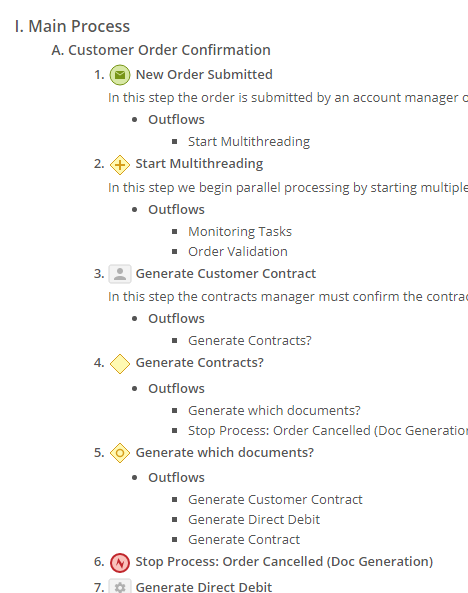The image size is (468, 593).
Task: Click the inclusive gateway circle-diamond icon
Action: (120, 453)
